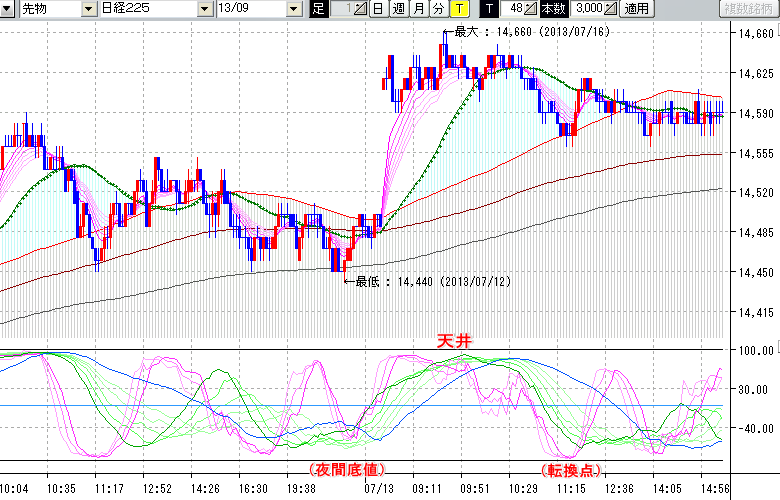This screenshot has width=780, height=500.
Task: Switch chart to daily 日 interval
Action: tap(377, 9)
